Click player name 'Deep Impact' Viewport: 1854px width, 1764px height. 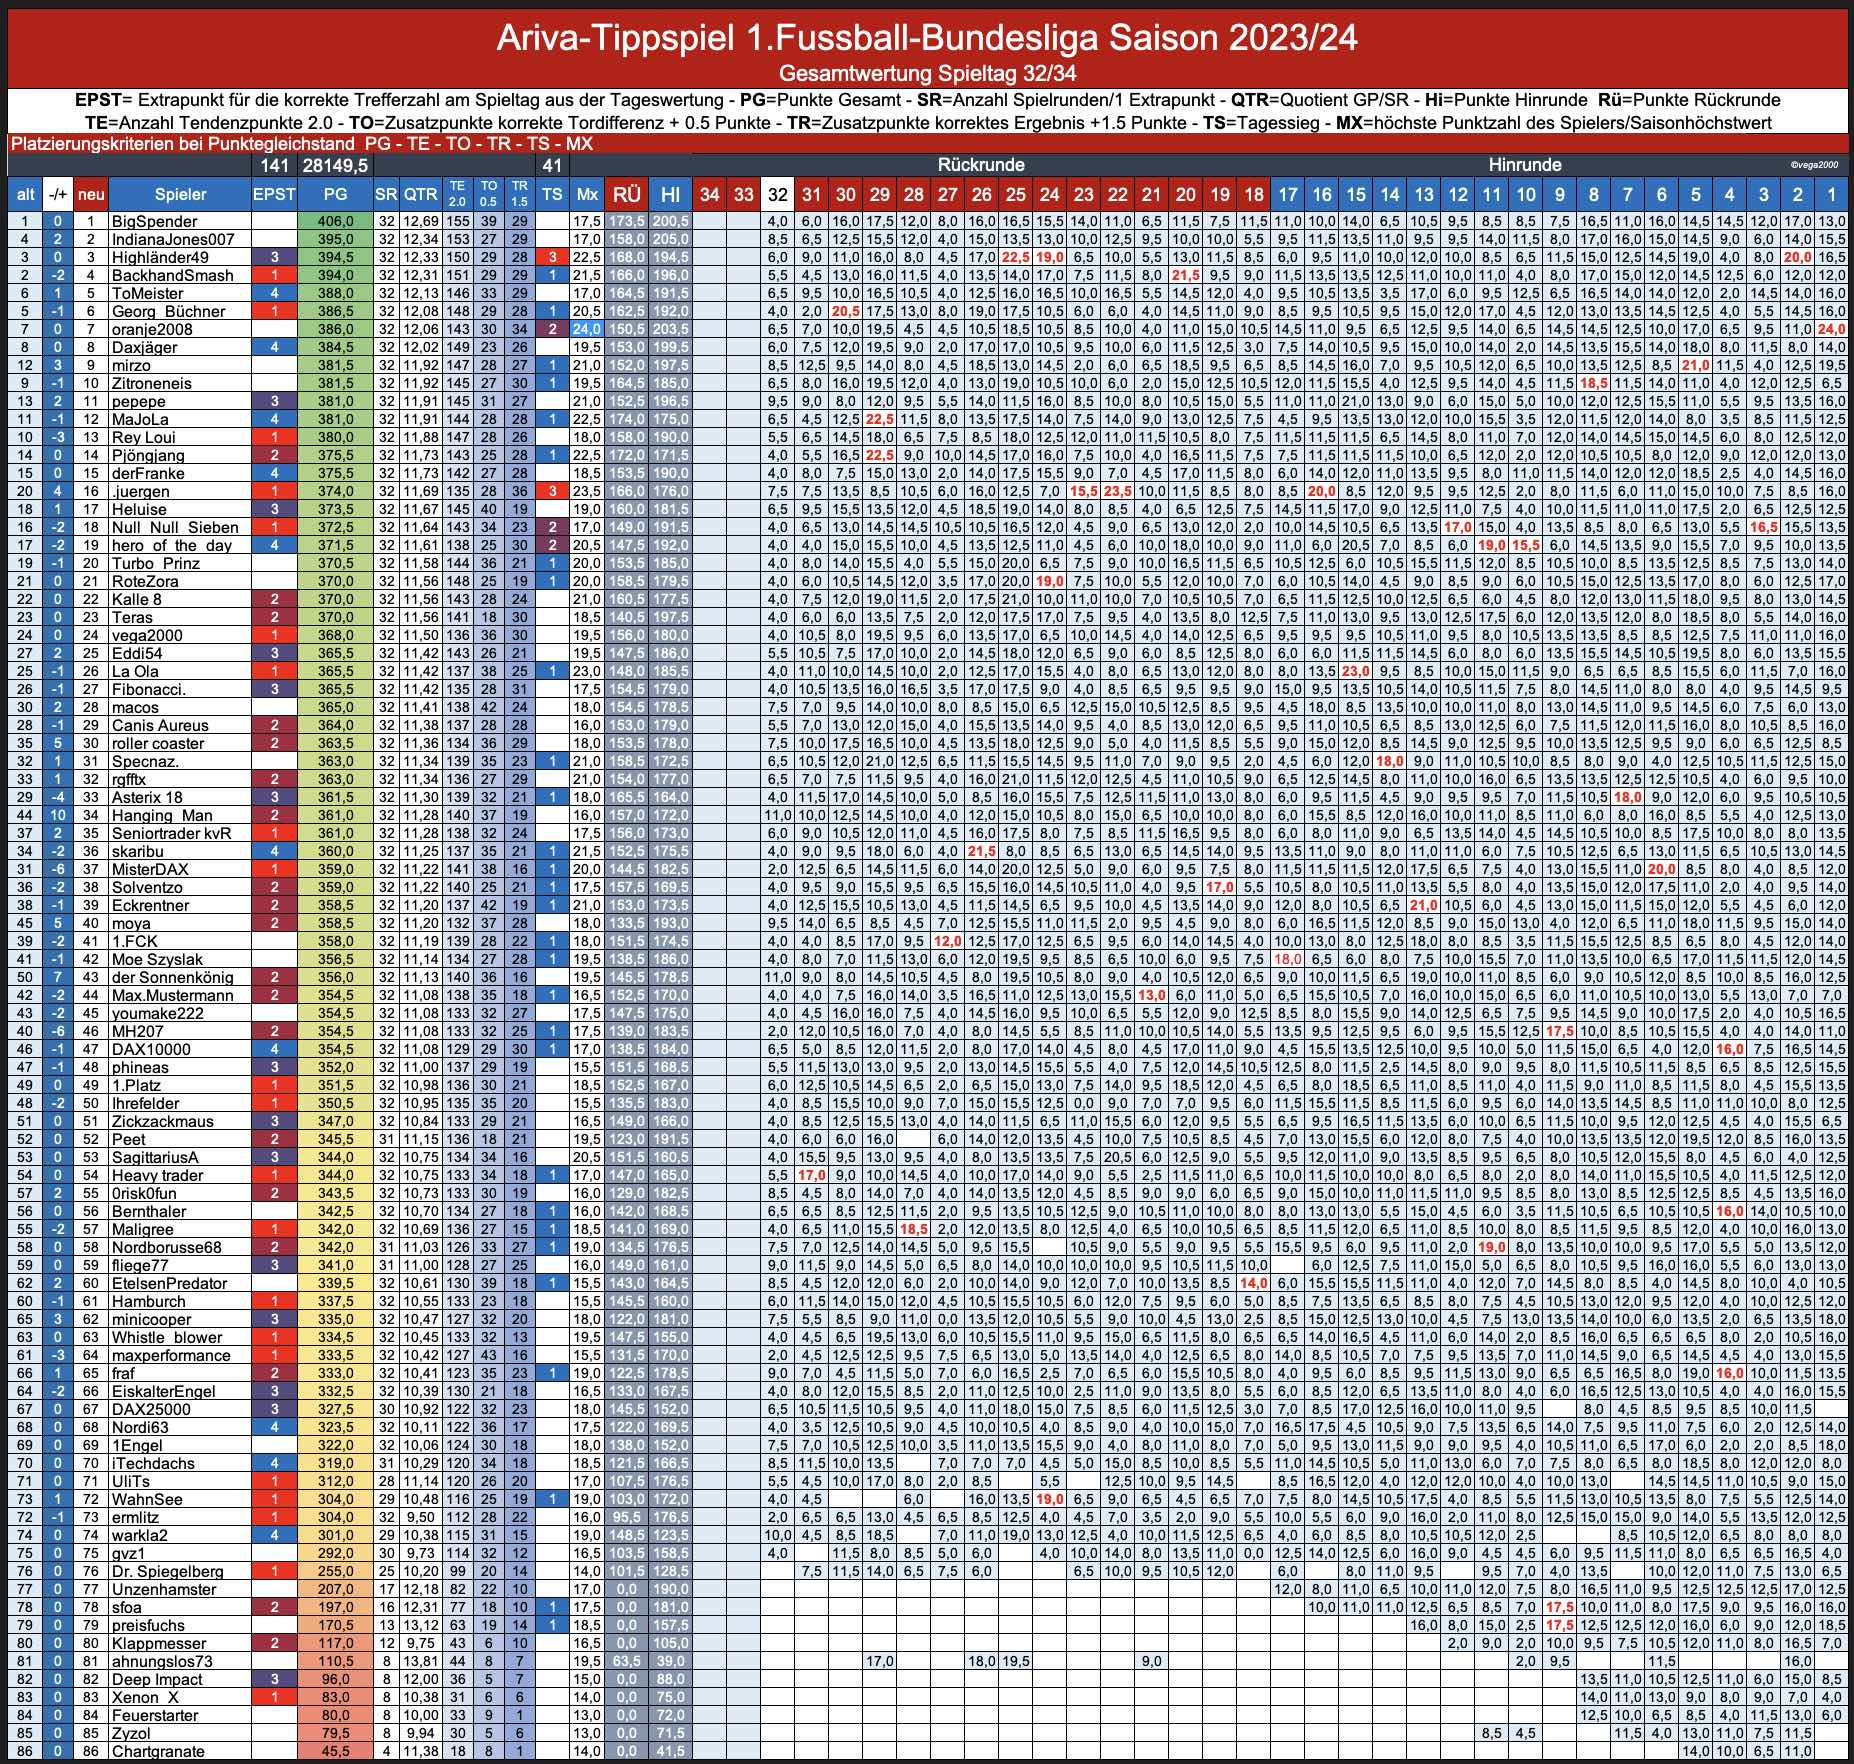click(x=157, y=1679)
